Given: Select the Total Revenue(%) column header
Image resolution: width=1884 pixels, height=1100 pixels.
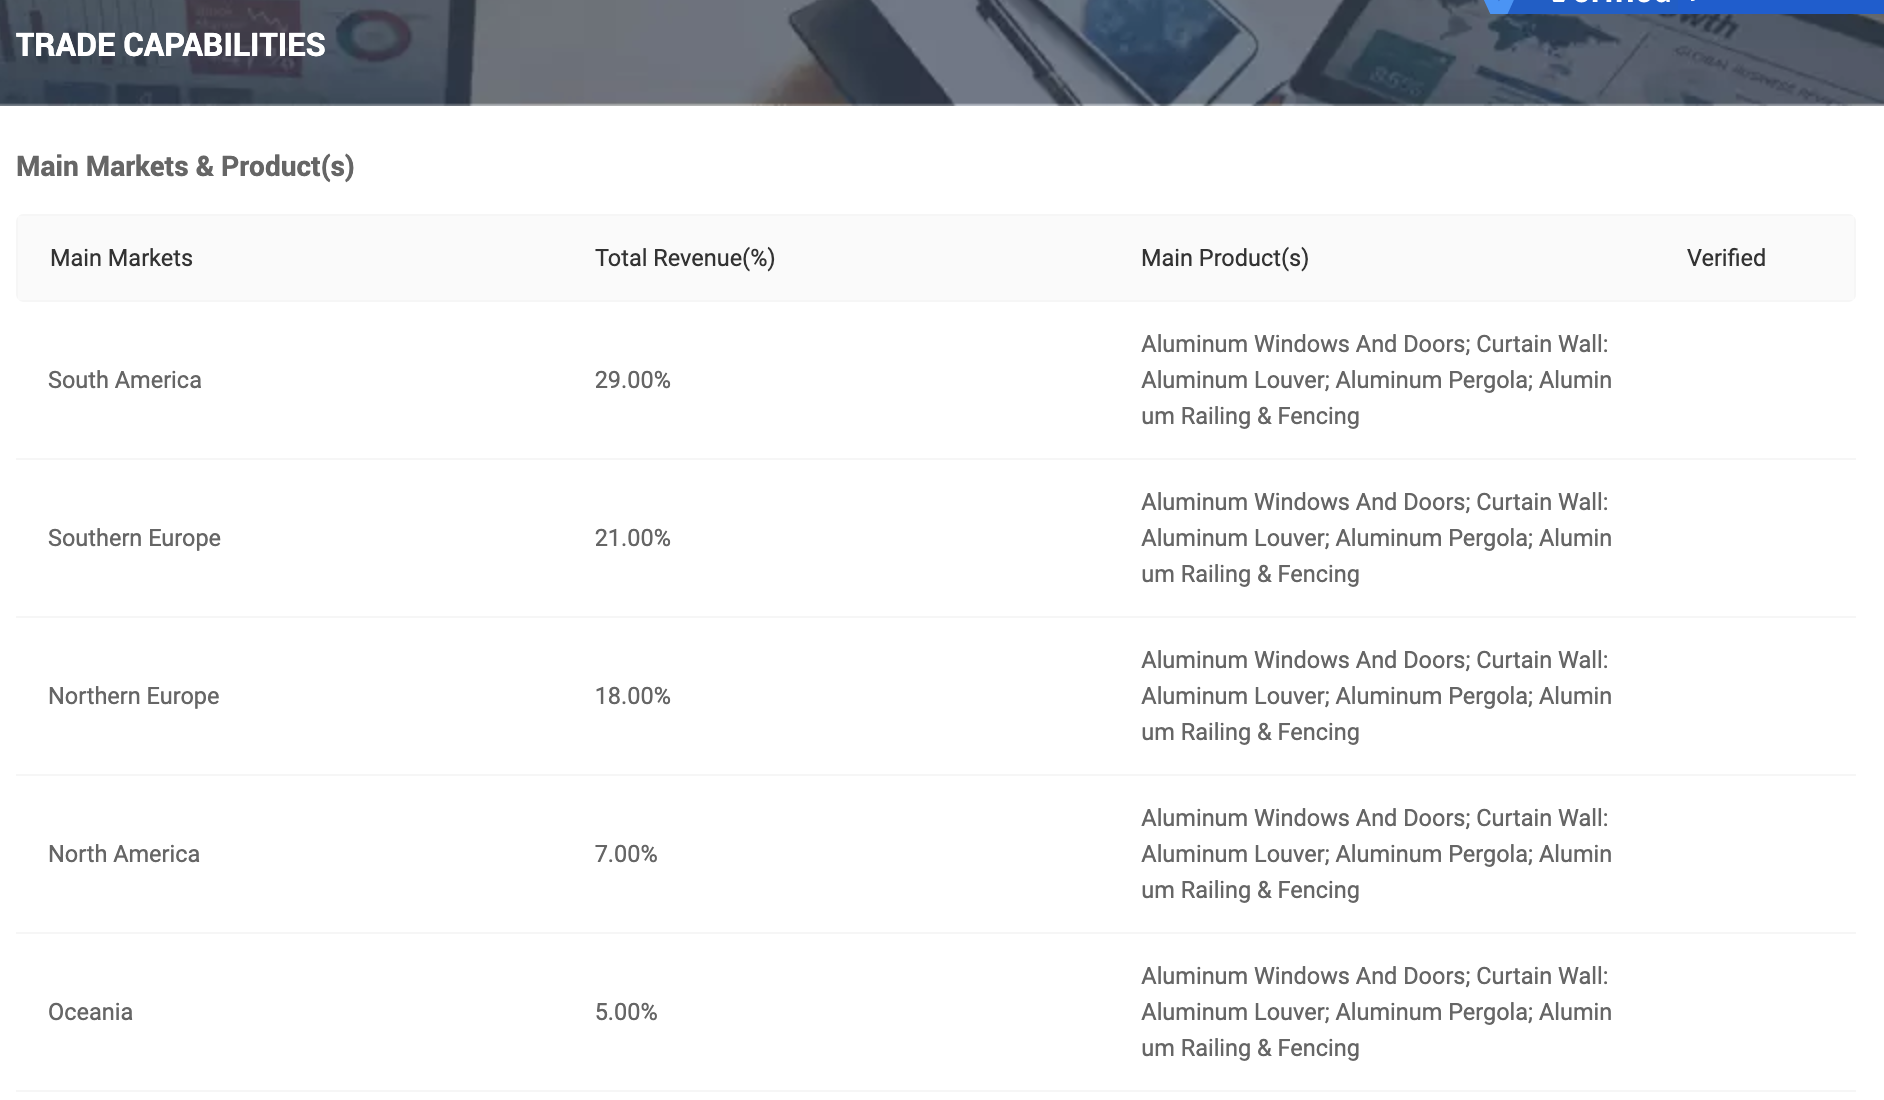Looking at the screenshot, I should pyautogui.click(x=685, y=258).
